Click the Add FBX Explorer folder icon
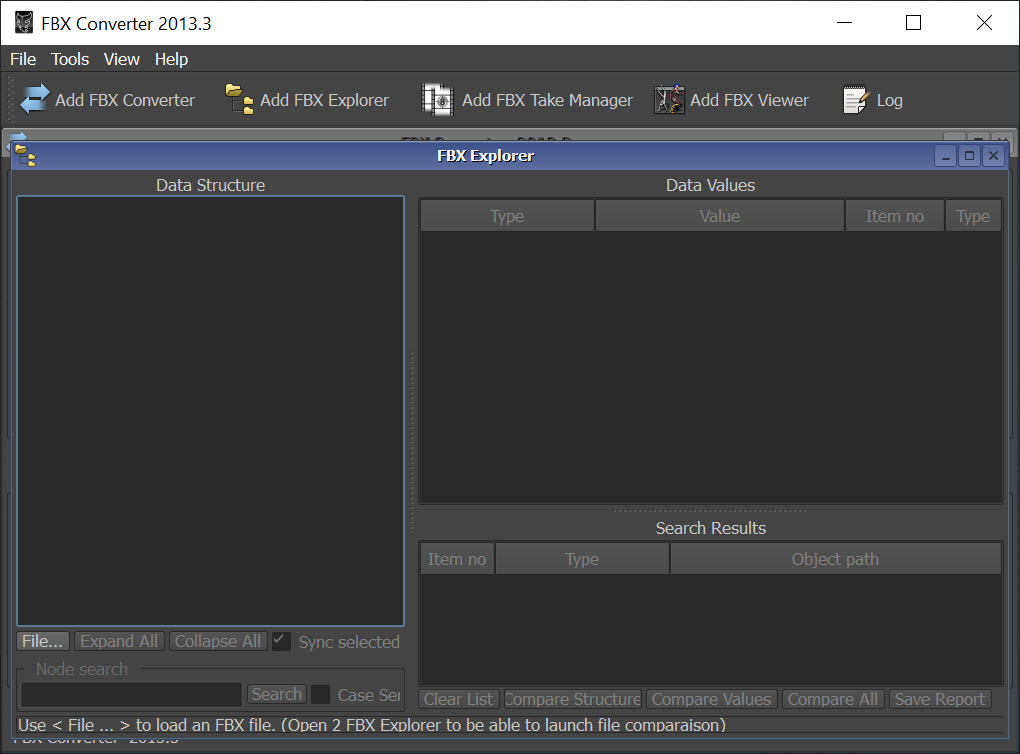 pos(239,100)
